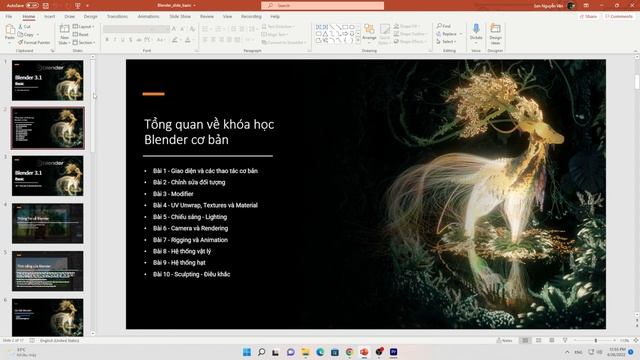Click the ribbon Search box
Screen dimensions: 640x360
pyautogui.click(x=322, y=6)
